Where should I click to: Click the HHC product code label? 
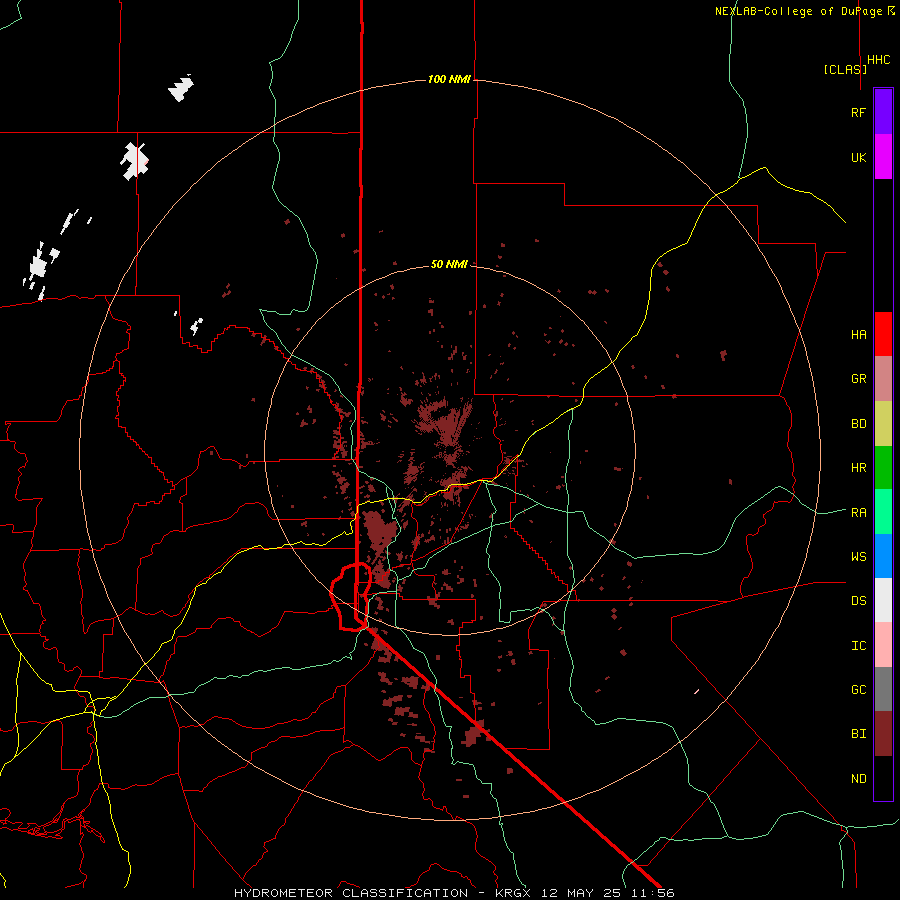(x=878, y=60)
